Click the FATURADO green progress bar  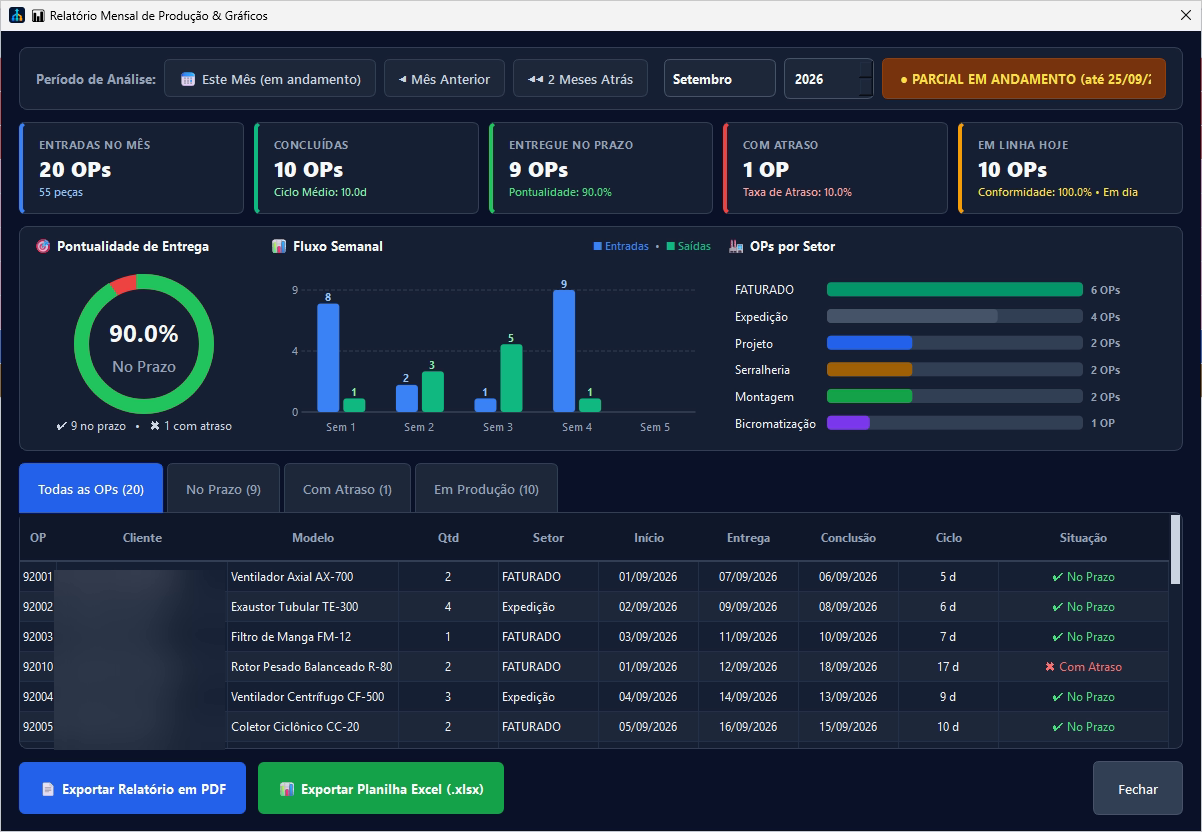(x=955, y=290)
